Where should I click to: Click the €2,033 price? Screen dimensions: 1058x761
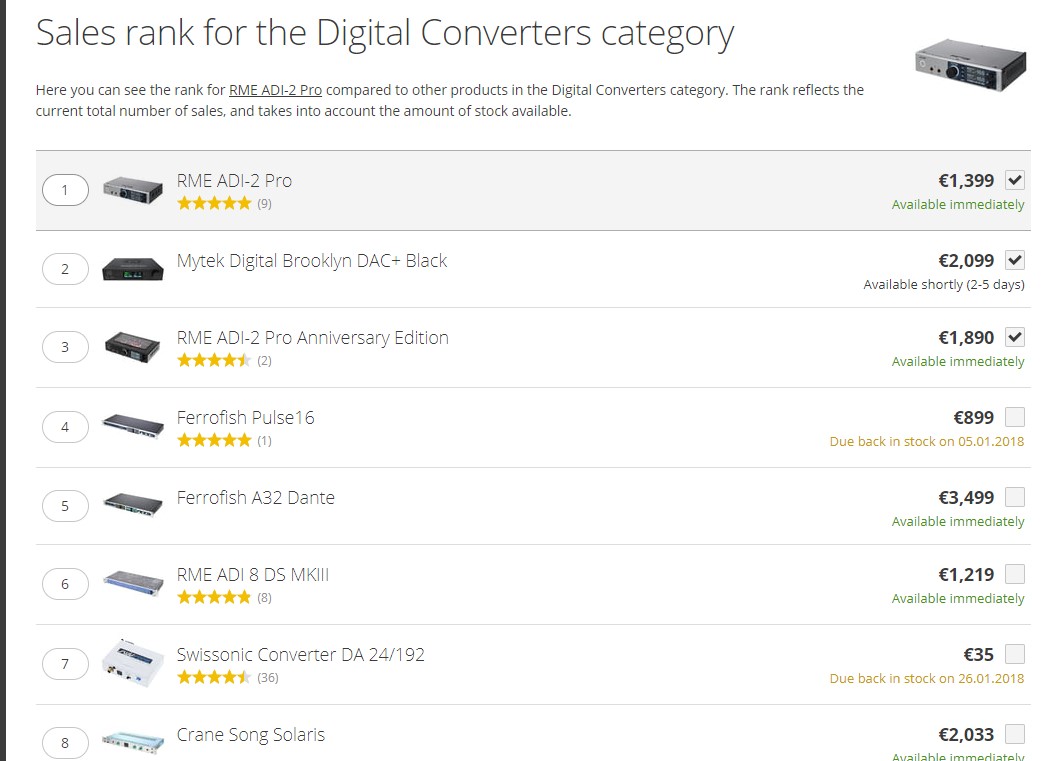tap(966, 734)
